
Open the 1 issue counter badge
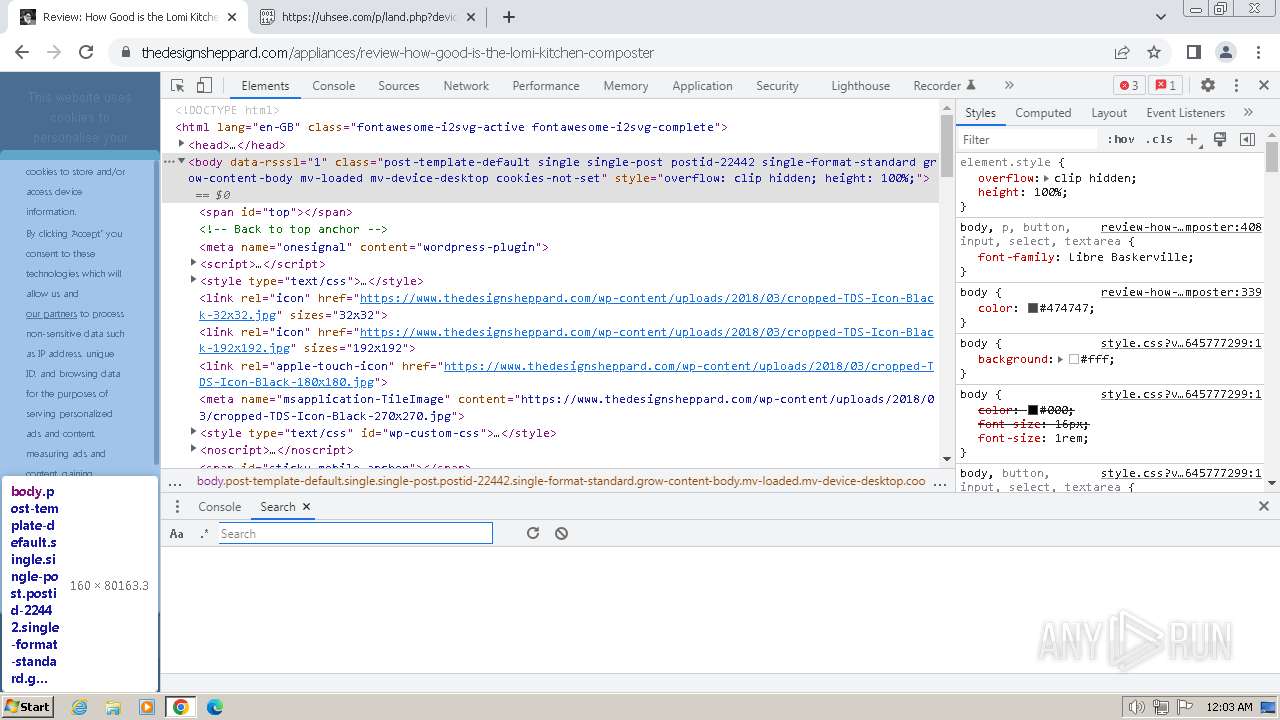coord(1164,86)
